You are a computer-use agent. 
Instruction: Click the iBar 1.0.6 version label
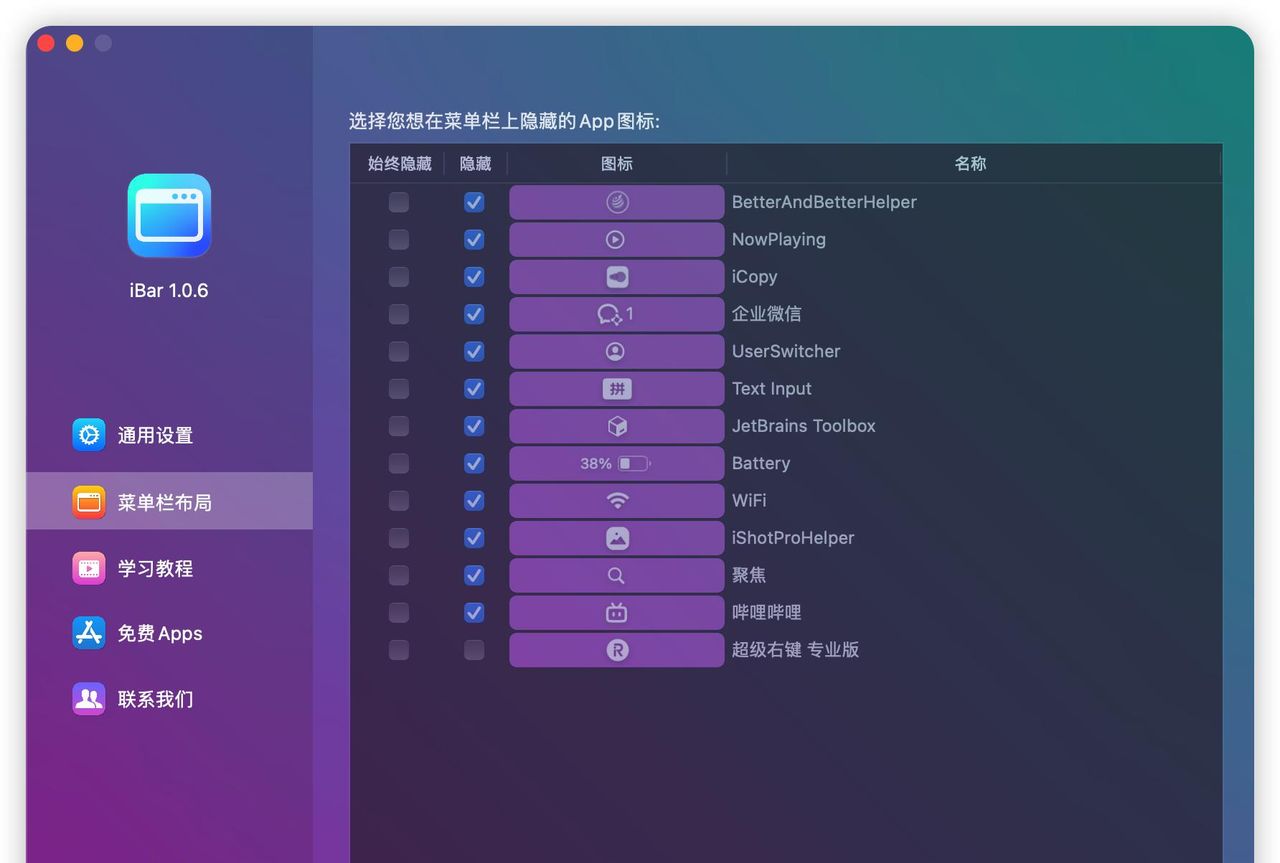pyautogui.click(x=169, y=291)
